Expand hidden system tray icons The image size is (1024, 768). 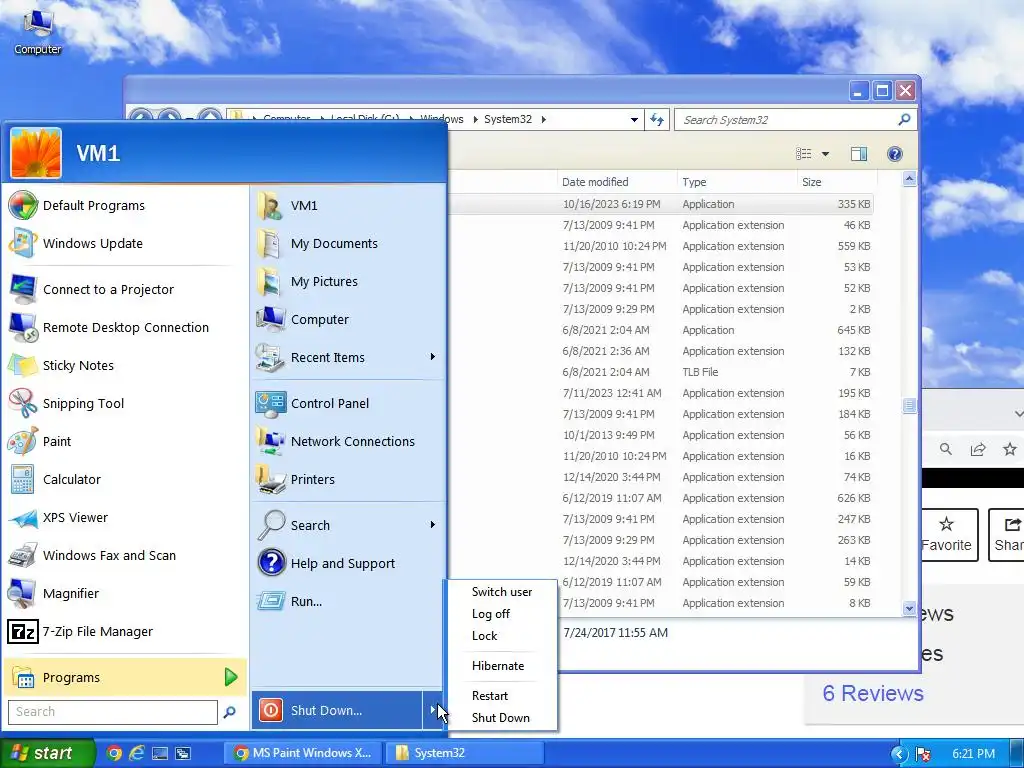tap(899, 754)
